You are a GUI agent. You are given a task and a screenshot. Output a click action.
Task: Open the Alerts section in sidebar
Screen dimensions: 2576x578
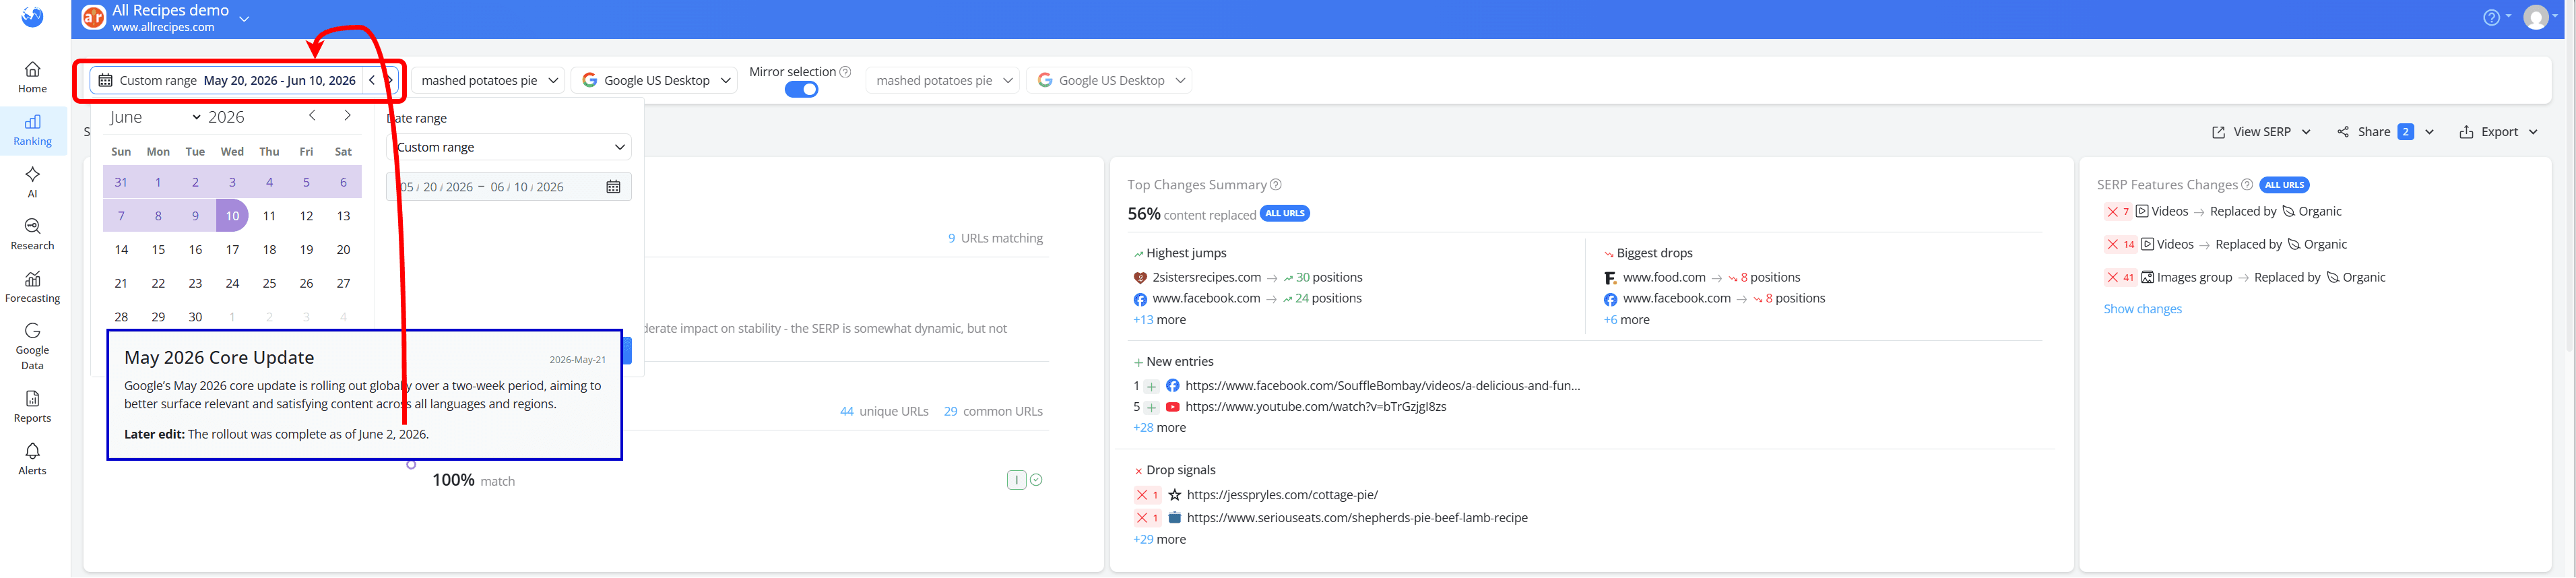click(32, 459)
